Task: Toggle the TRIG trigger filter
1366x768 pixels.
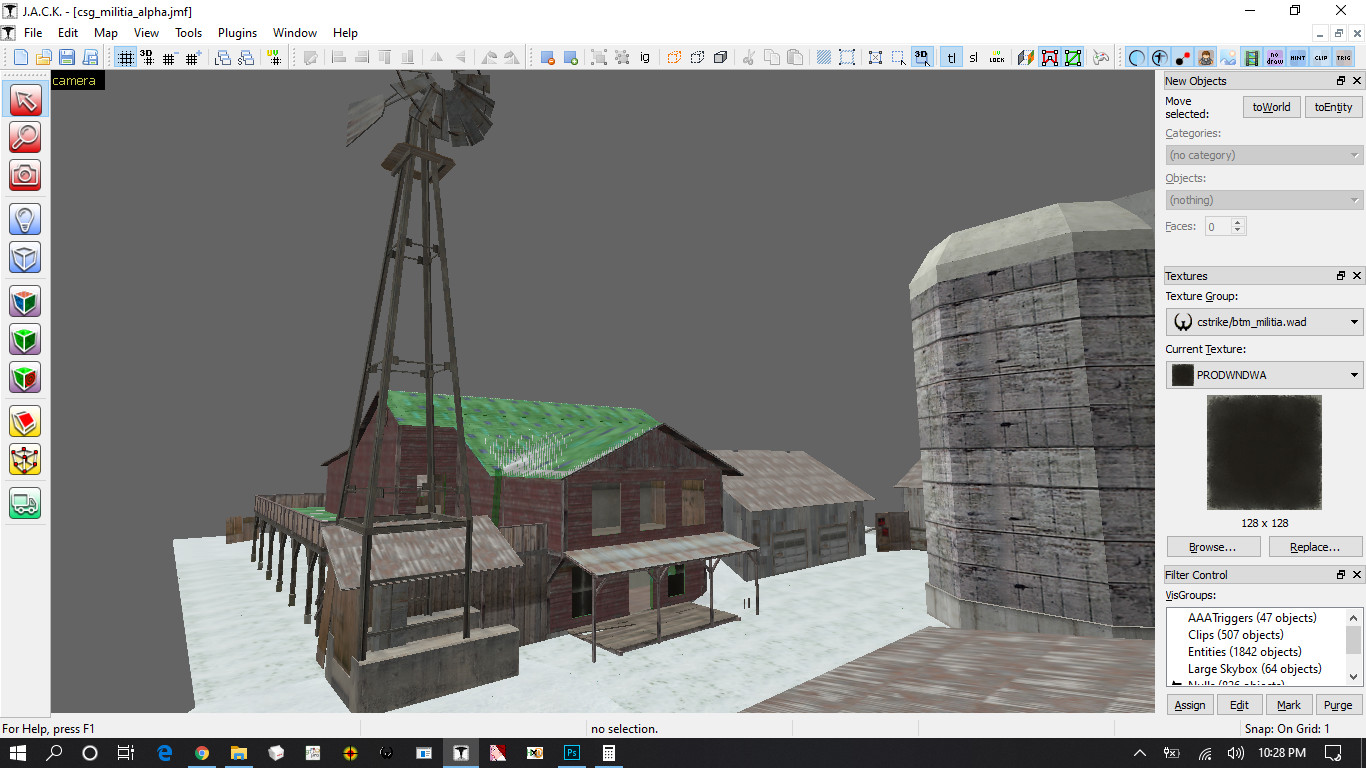Action: point(1344,57)
